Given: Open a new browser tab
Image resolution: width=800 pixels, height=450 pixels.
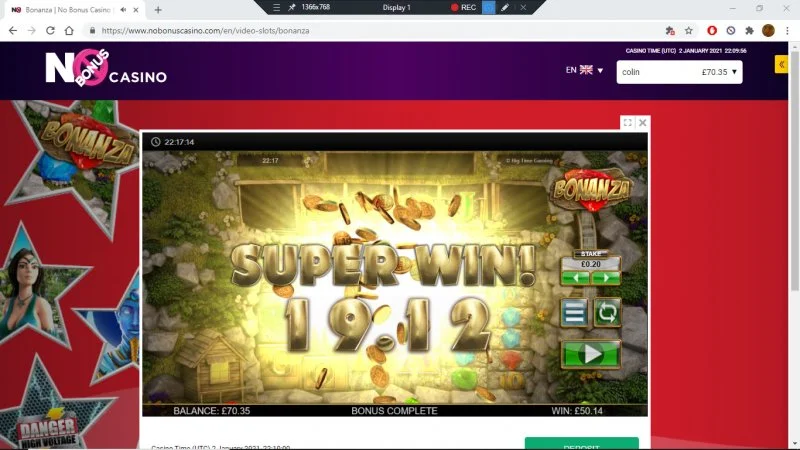Looking at the screenshot, I should point(158,10).
